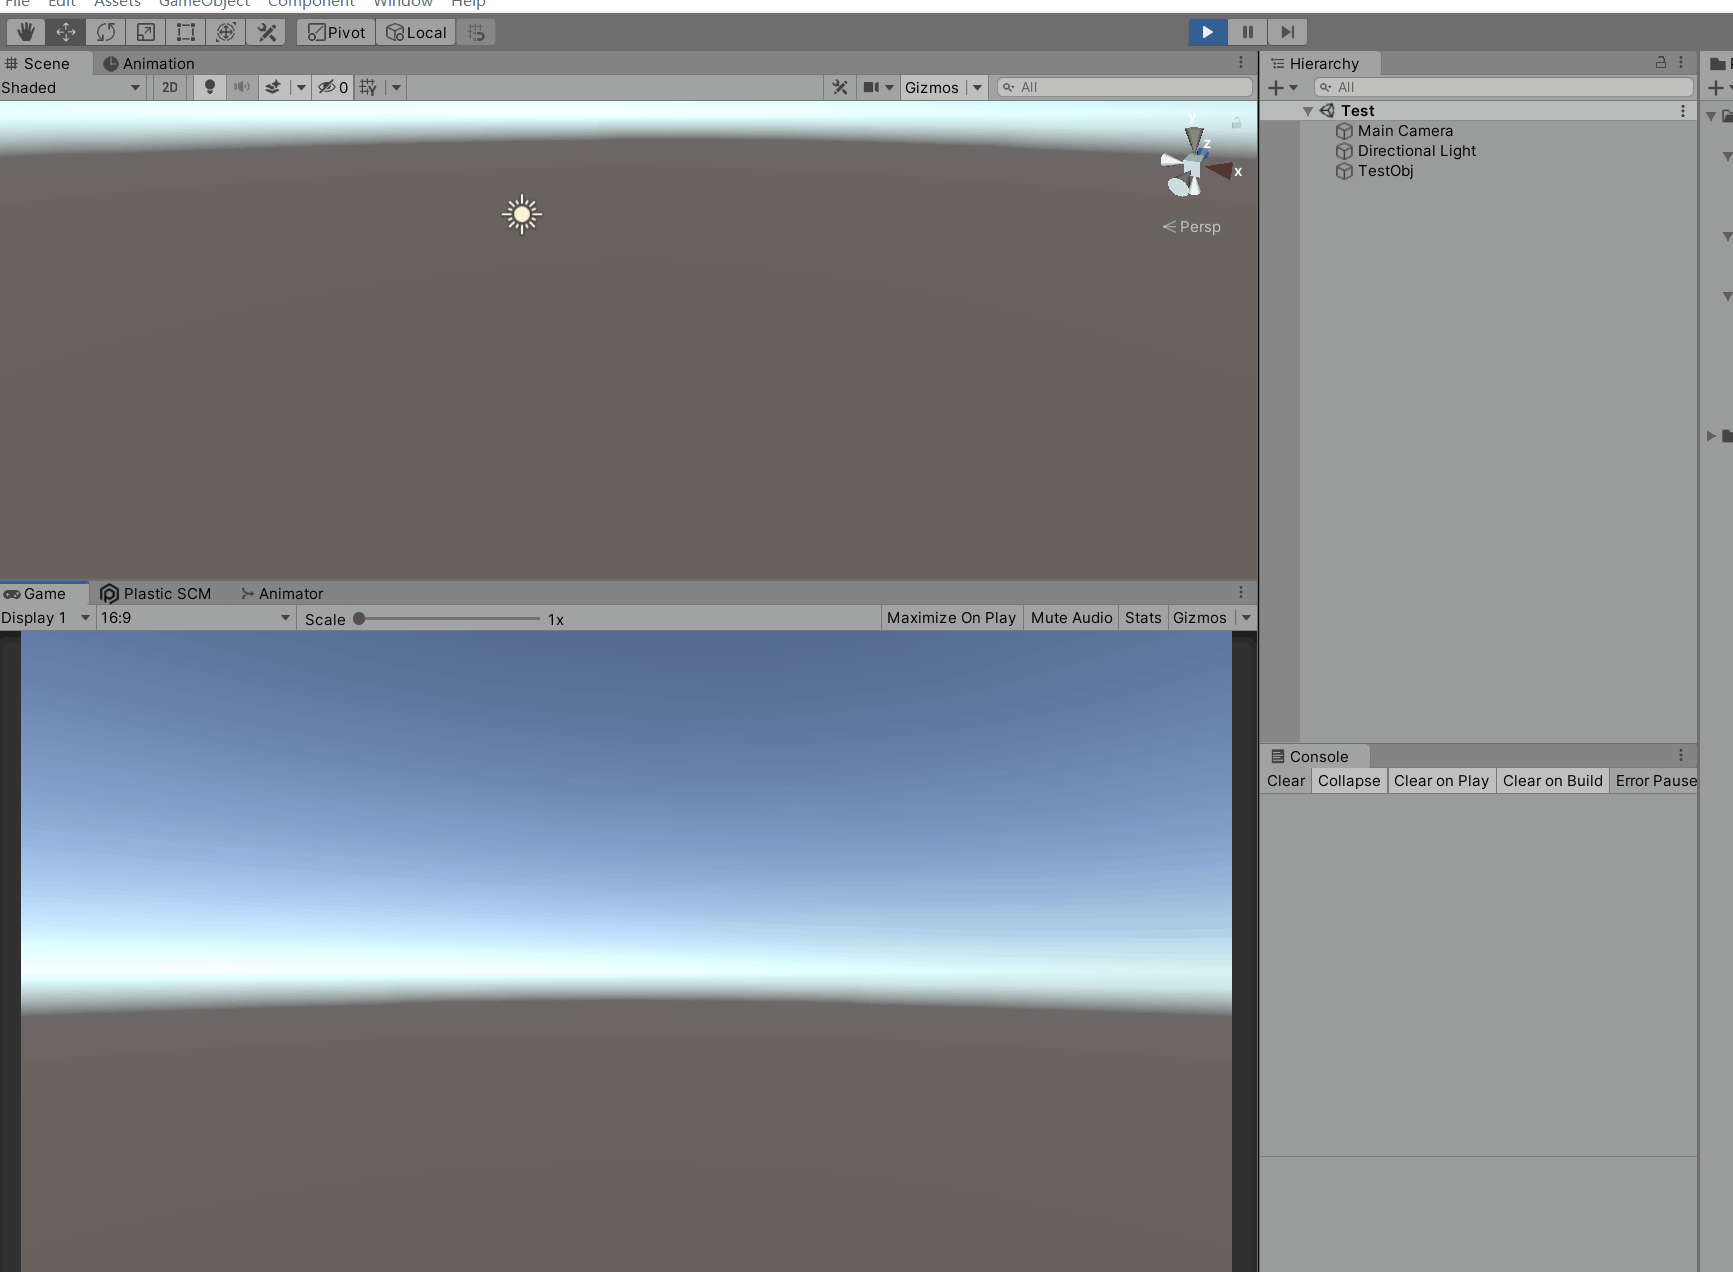Toggle 2D scene view mode
Viewport: 1733px width, 1272px height.
tap(170, 87)
